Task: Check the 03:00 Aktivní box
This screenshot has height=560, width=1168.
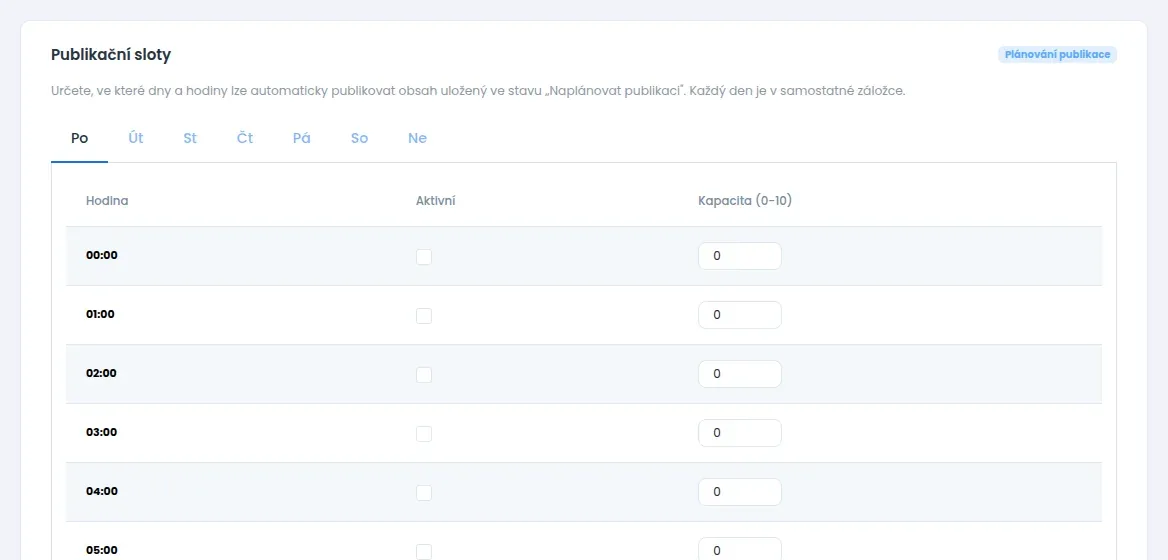Action: 424,433
